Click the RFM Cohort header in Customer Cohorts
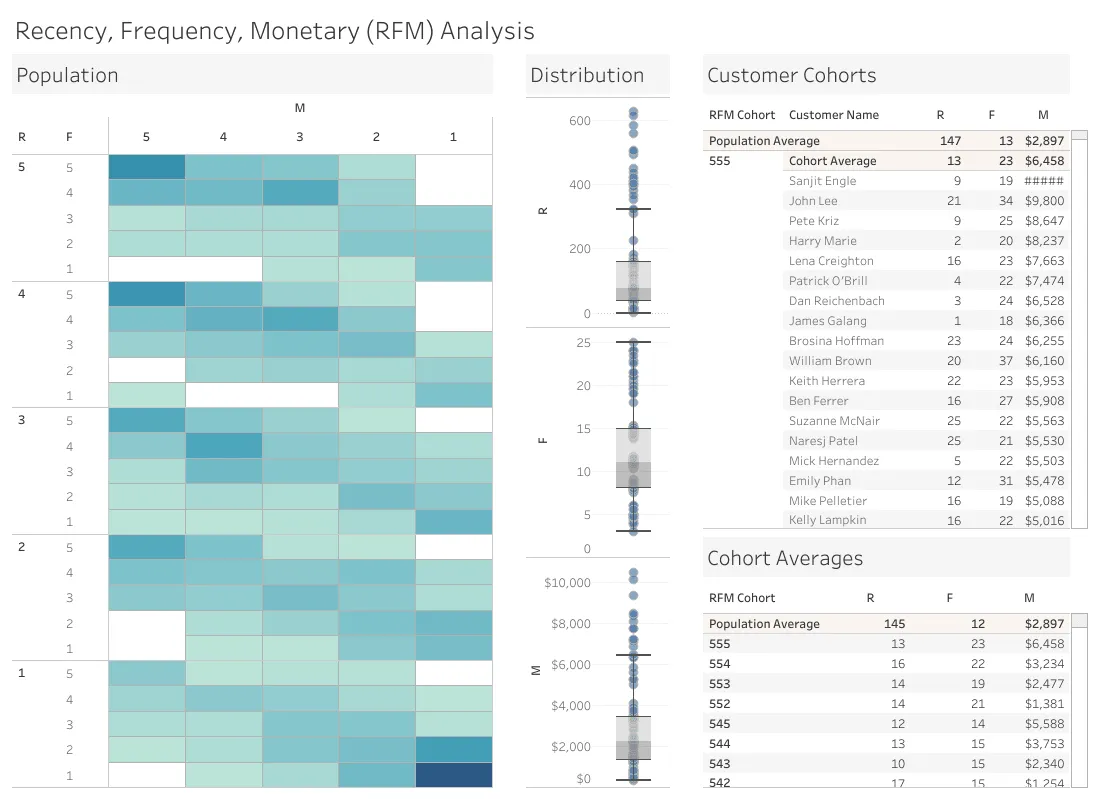1099x799 pixels. click(x=742, y=115)
